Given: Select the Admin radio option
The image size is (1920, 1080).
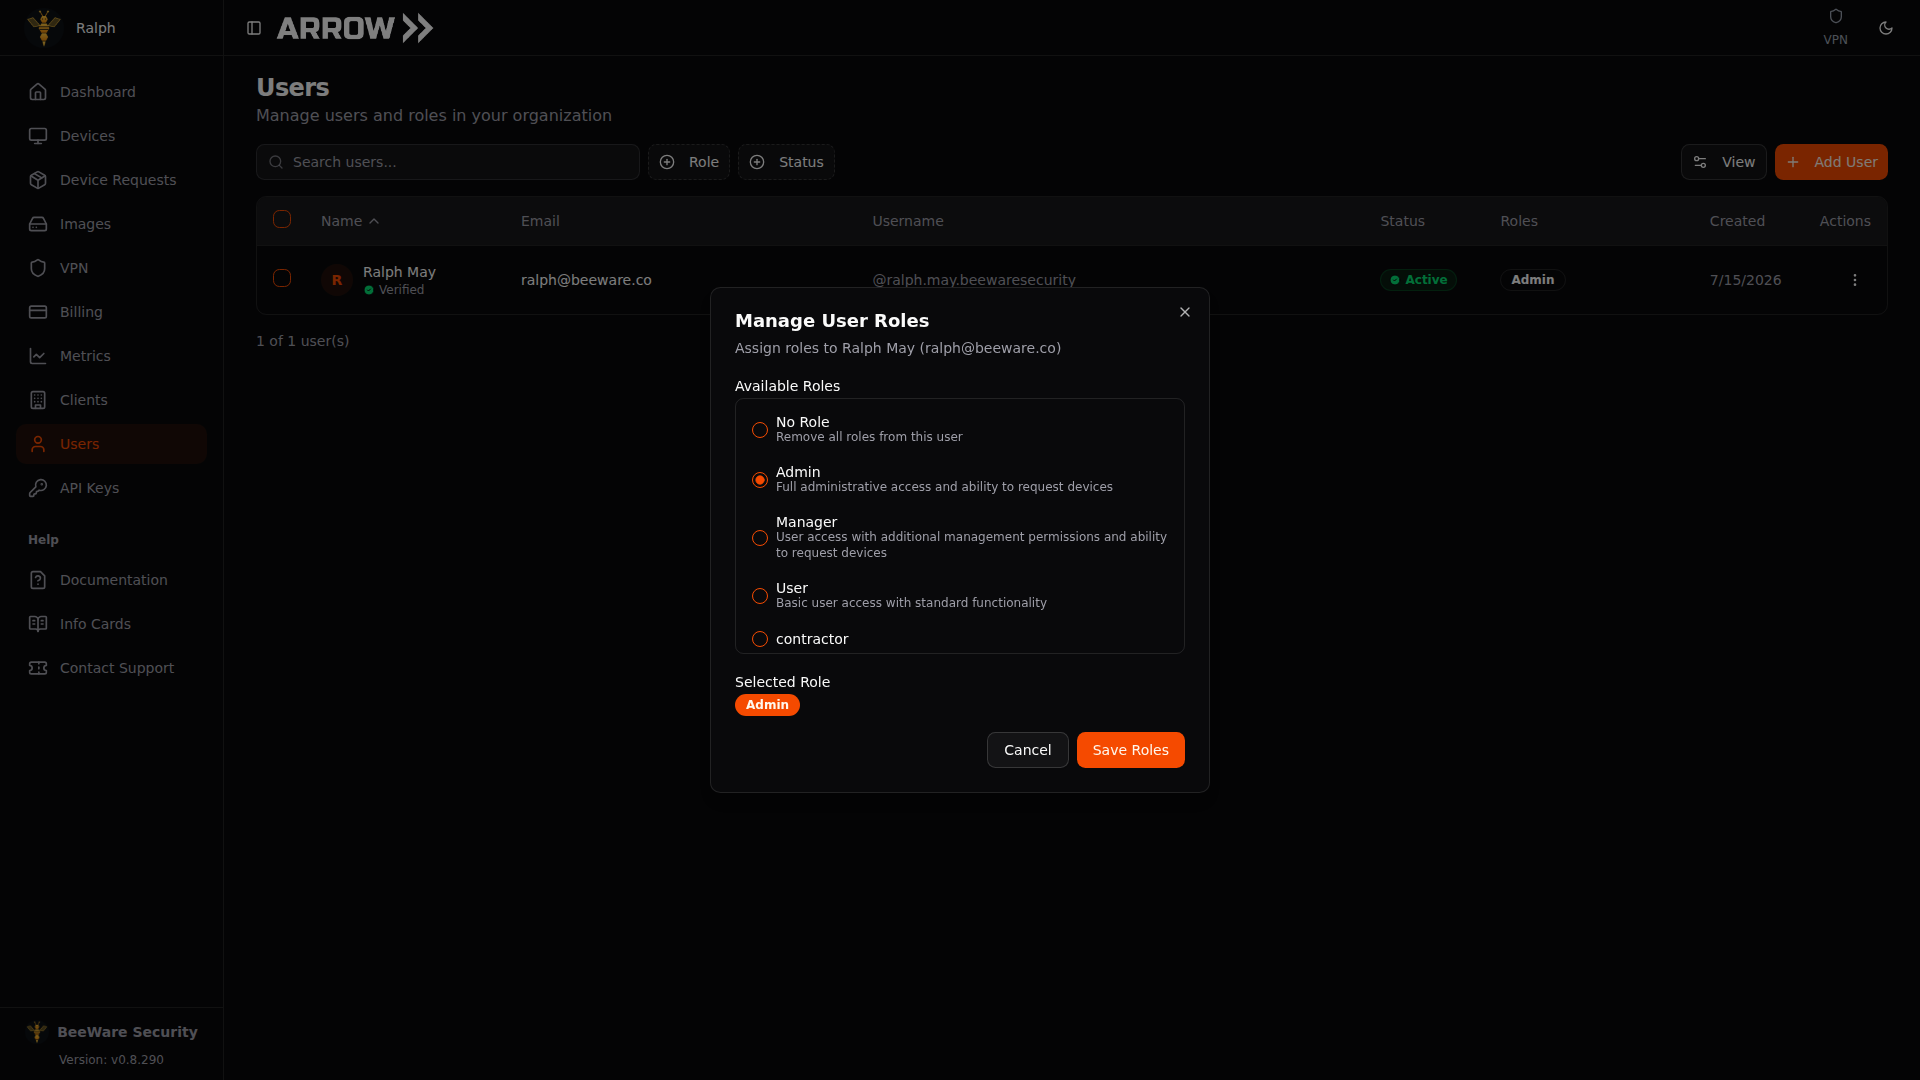Looking at the screenshot, I should (760, 480).
